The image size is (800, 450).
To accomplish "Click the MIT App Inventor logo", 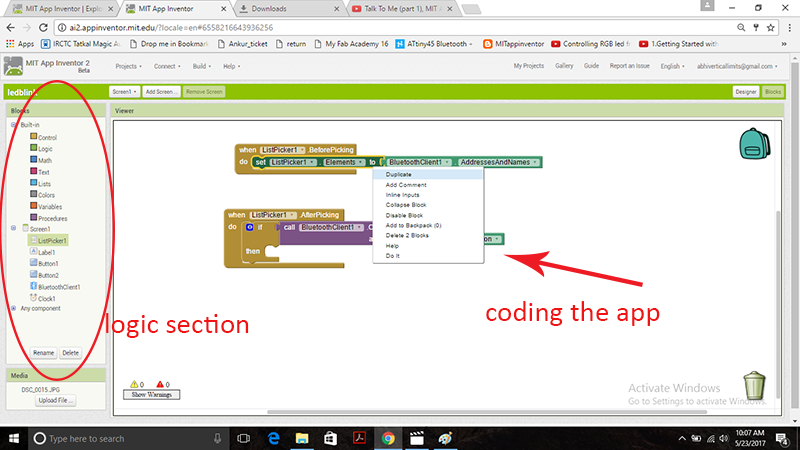I will (x=13, y=66).
